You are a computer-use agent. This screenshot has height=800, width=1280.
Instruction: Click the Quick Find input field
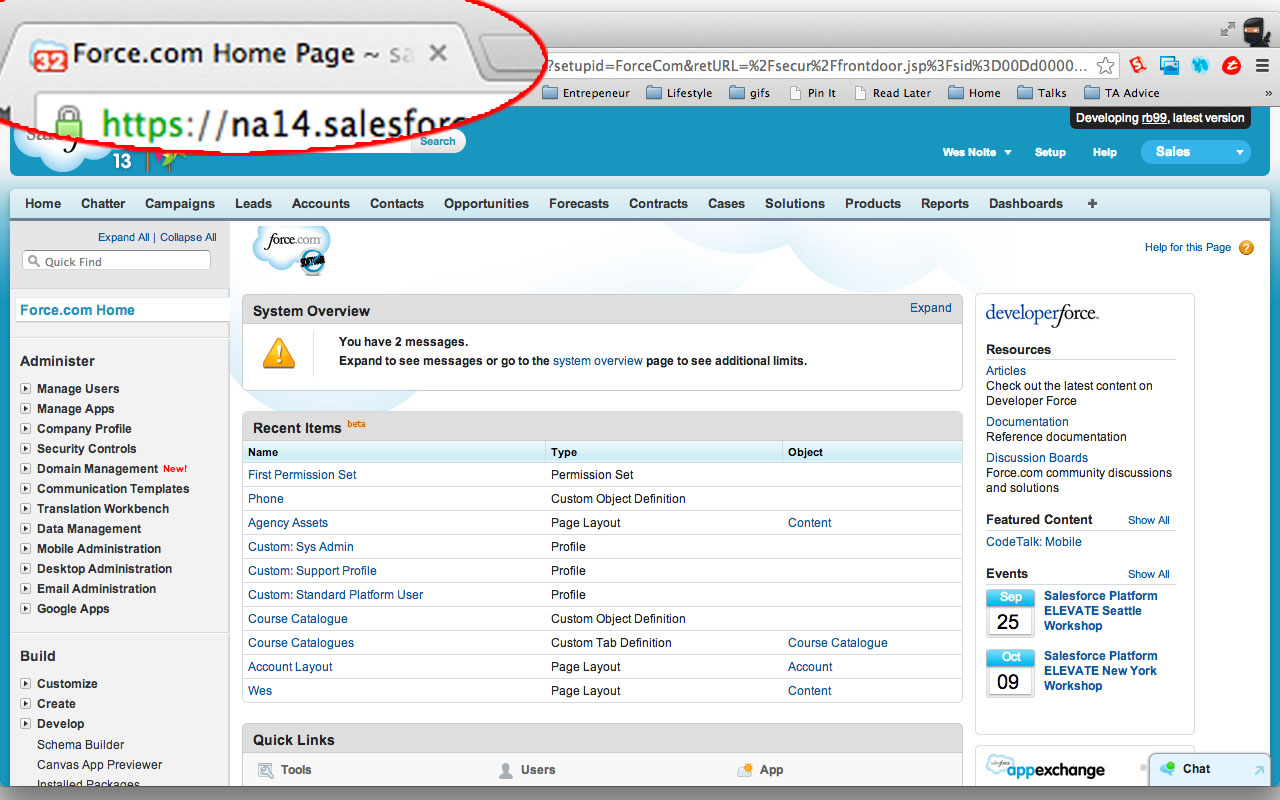click(116, 261)
